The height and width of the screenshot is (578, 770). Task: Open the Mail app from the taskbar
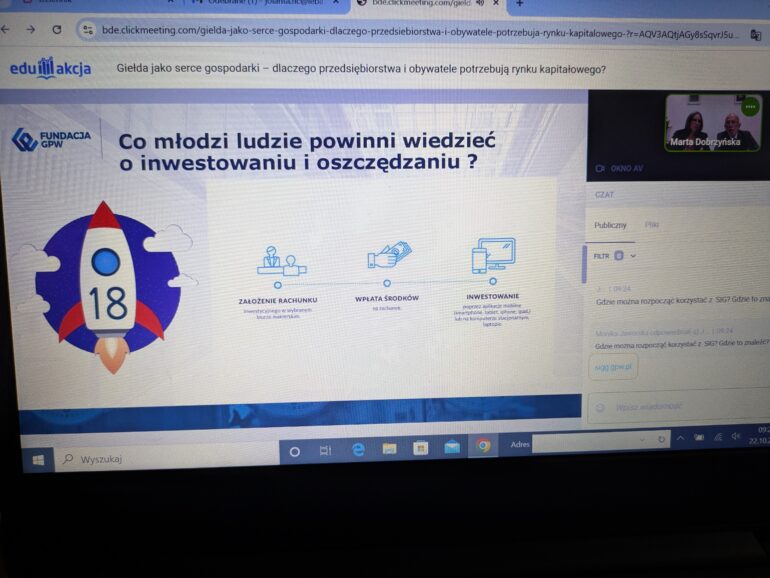452,447
